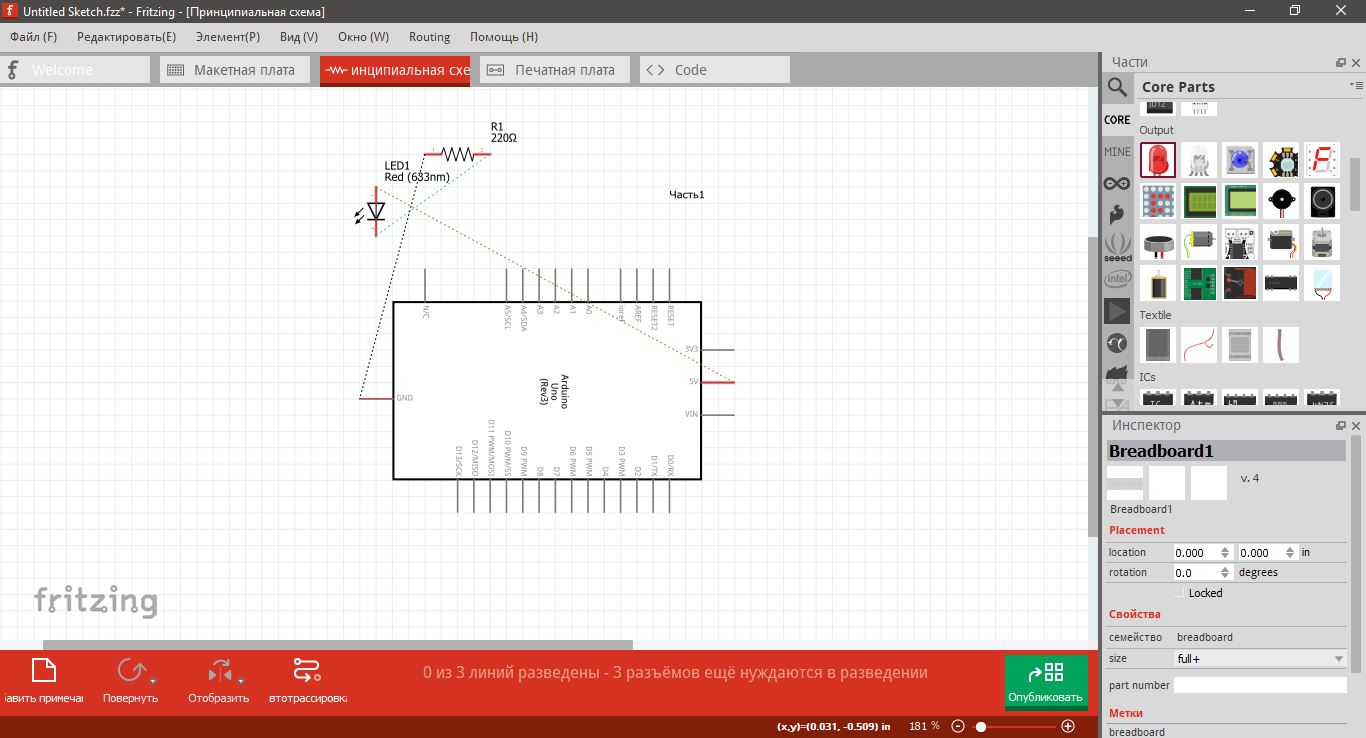
Task: Open the Элемент menu
Action: 228,37
